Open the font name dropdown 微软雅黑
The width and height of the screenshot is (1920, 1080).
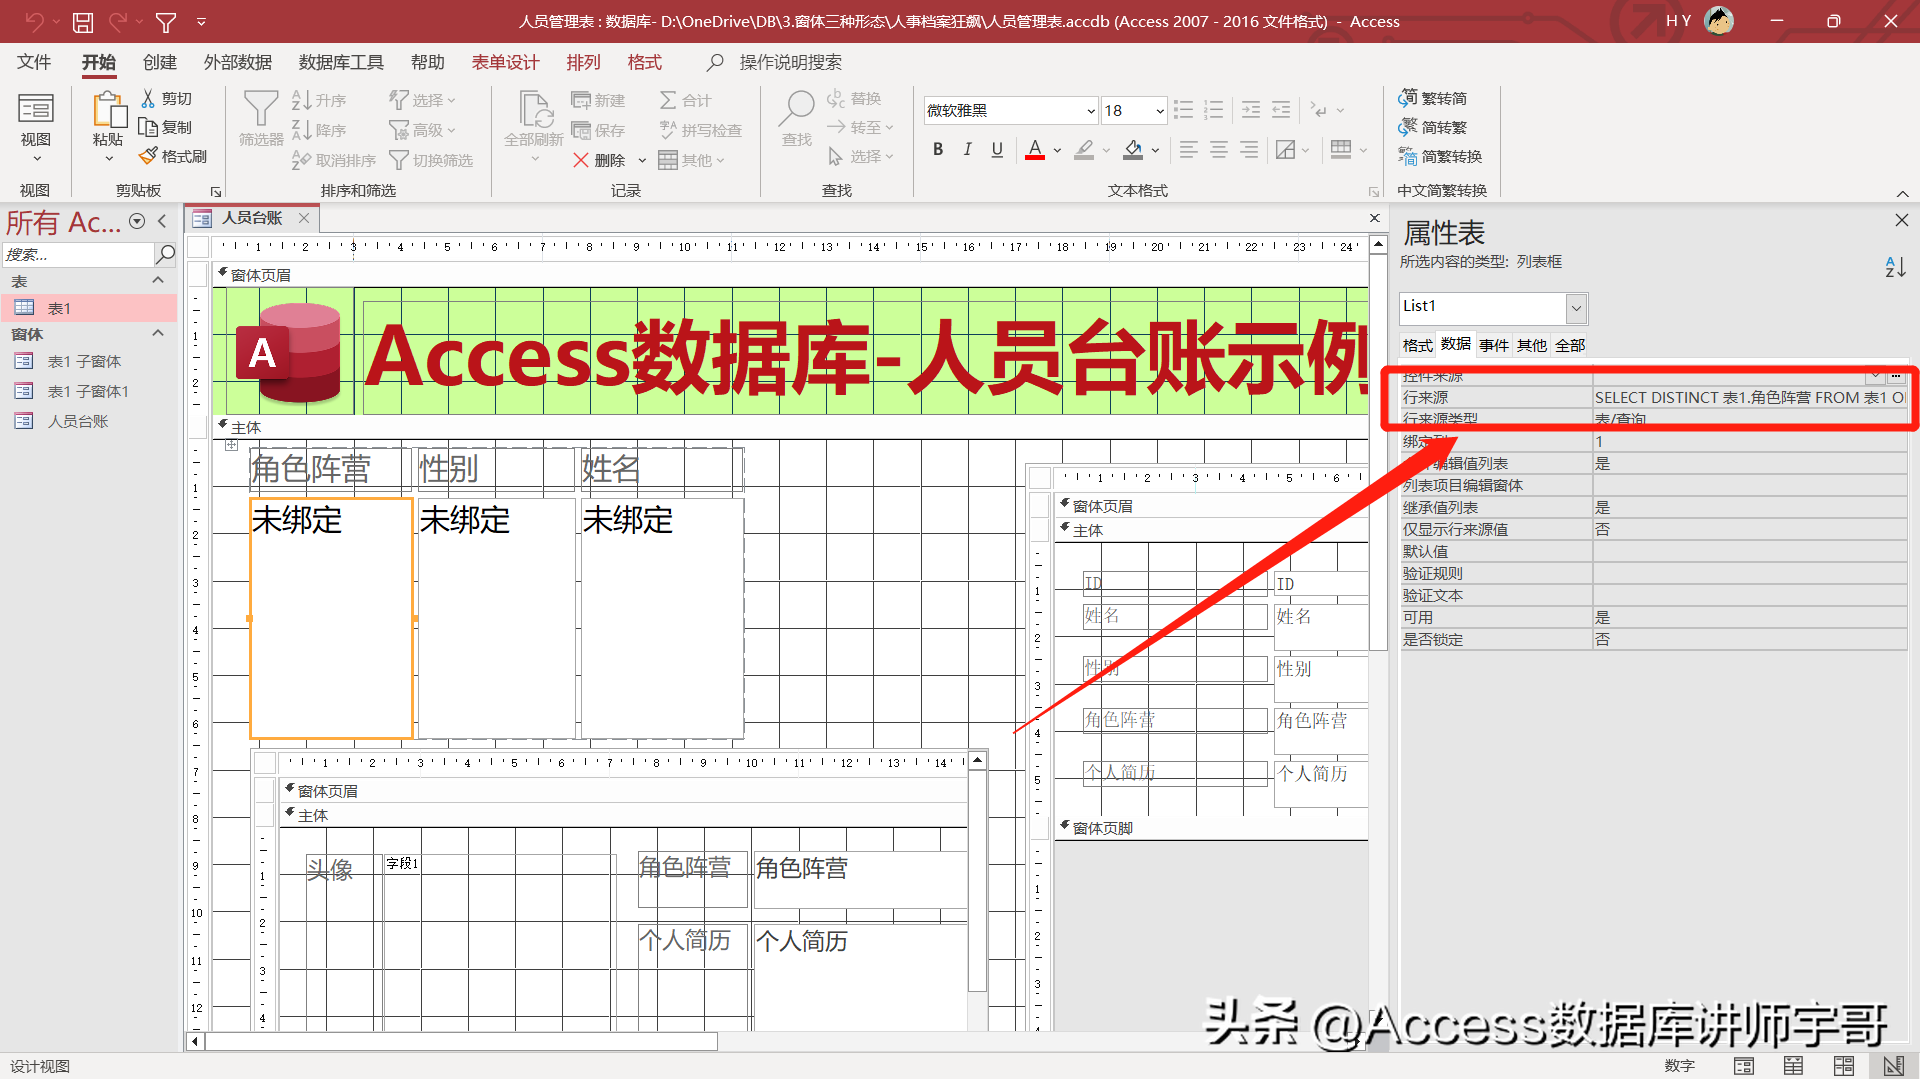[1091, 111]
